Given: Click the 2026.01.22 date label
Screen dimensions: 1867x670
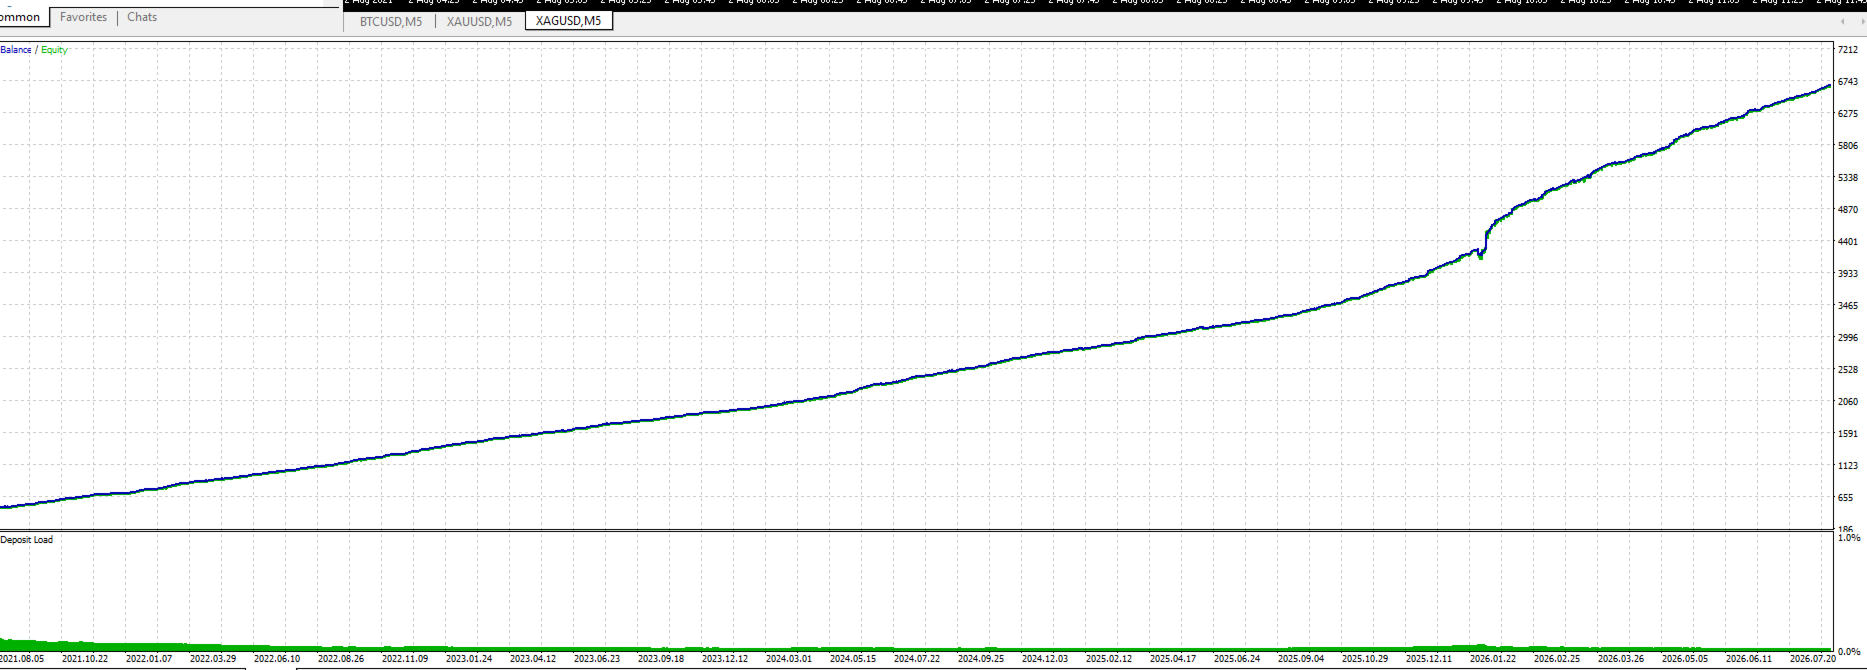Looking at the screenshot, I should tap(1493, 659).
